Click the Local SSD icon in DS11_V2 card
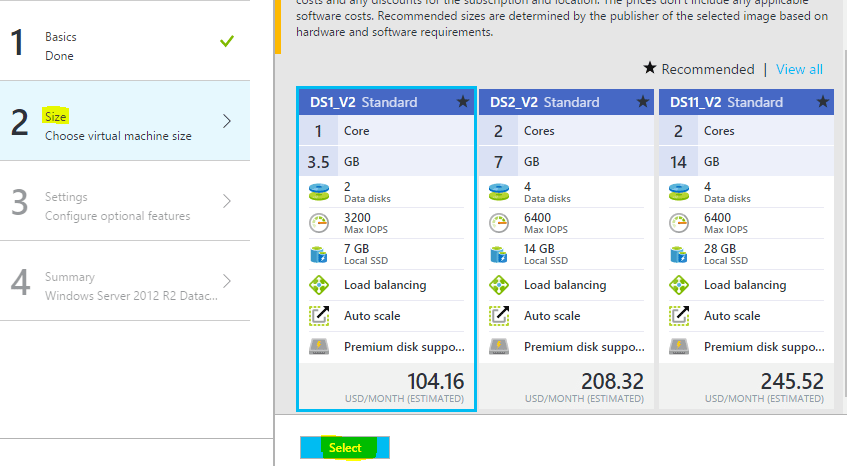 (x=678, y=254)
